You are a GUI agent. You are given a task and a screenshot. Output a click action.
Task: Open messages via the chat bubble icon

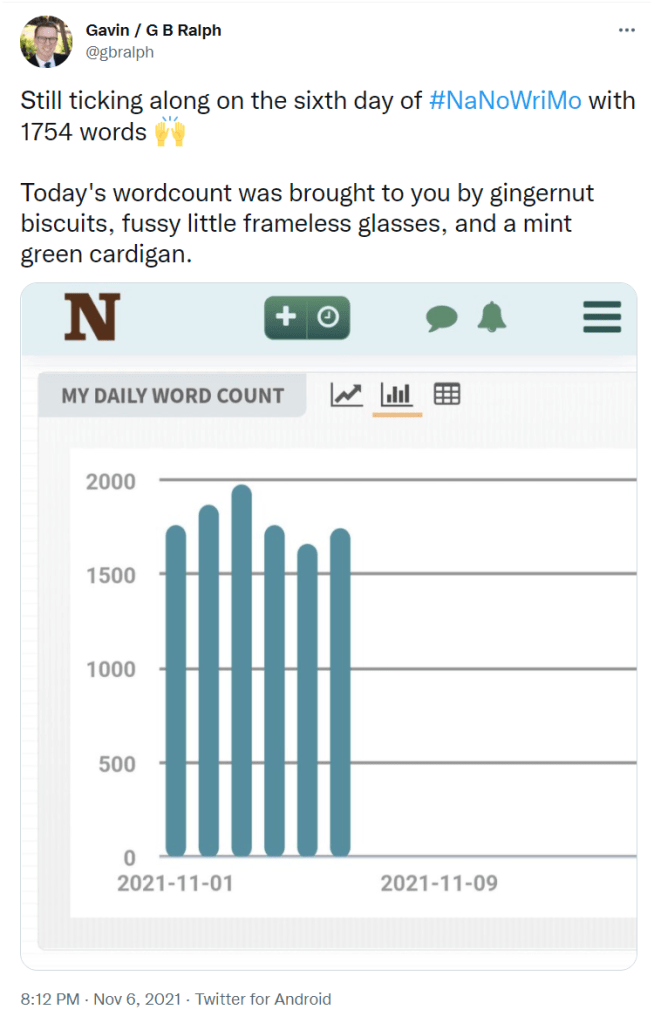coord(442,316)
